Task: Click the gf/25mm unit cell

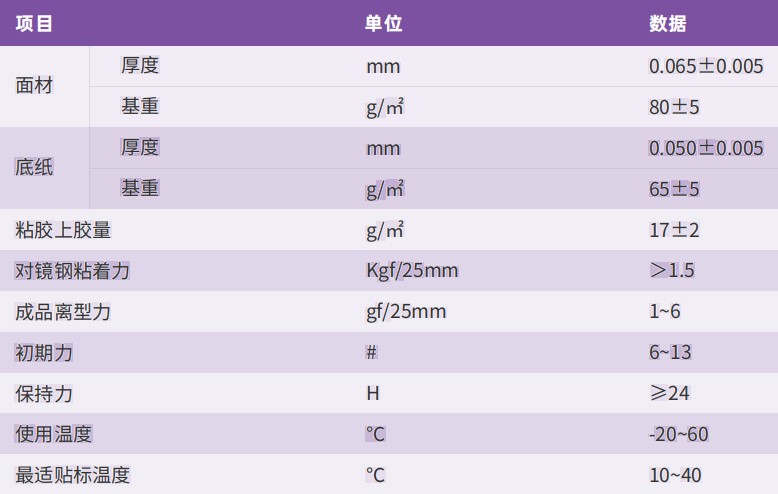Action: coord(406,311)
